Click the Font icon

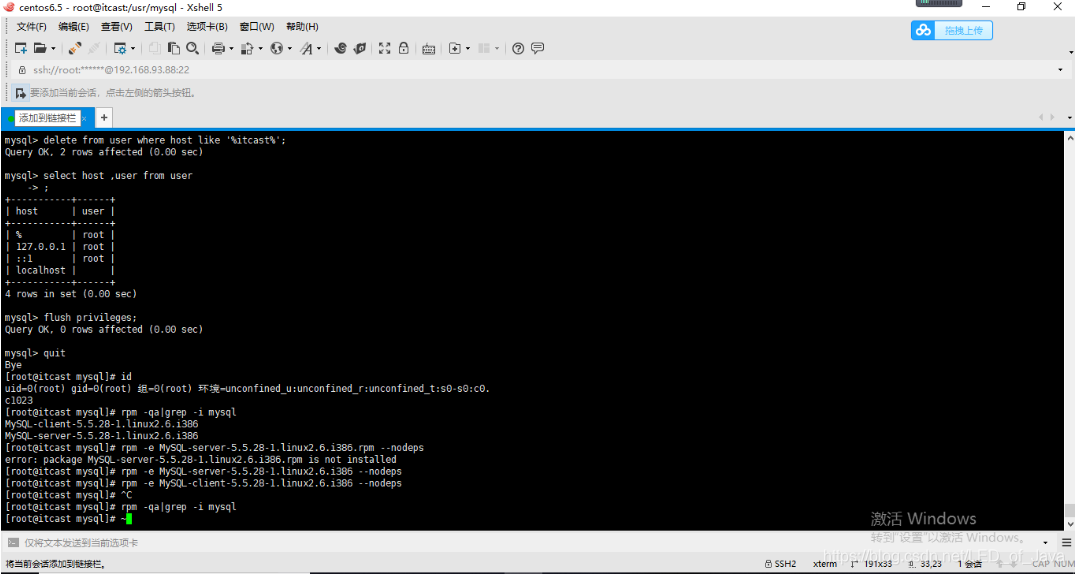[x=306, y=48]
